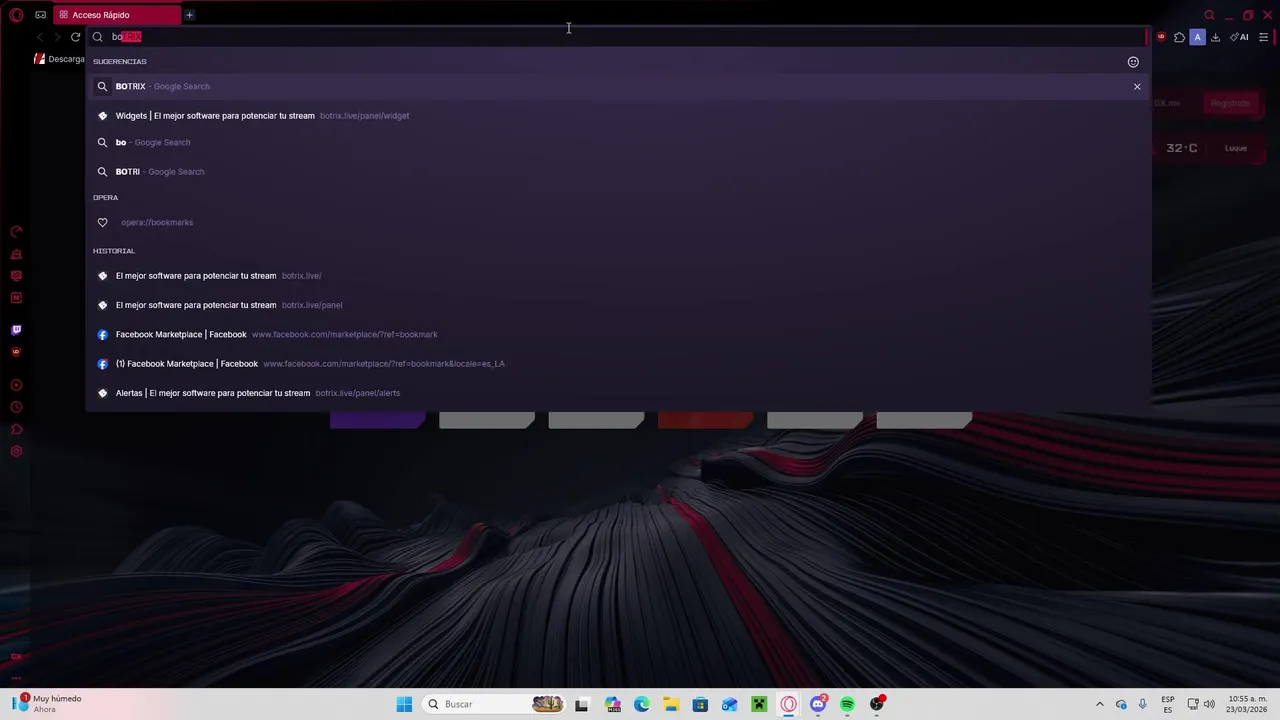The image size is (1280, 720).
Task: Open Task View on the taskbar
Action: [581, 704]
